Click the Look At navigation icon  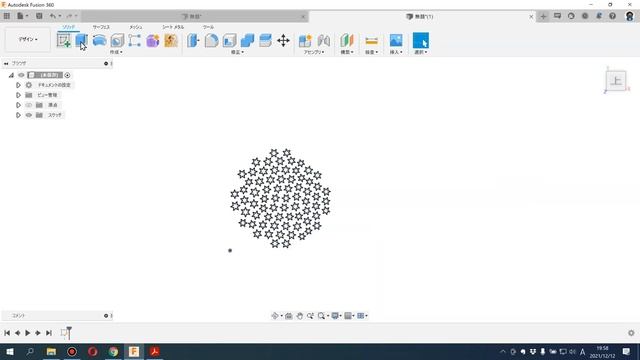(289, 316)
